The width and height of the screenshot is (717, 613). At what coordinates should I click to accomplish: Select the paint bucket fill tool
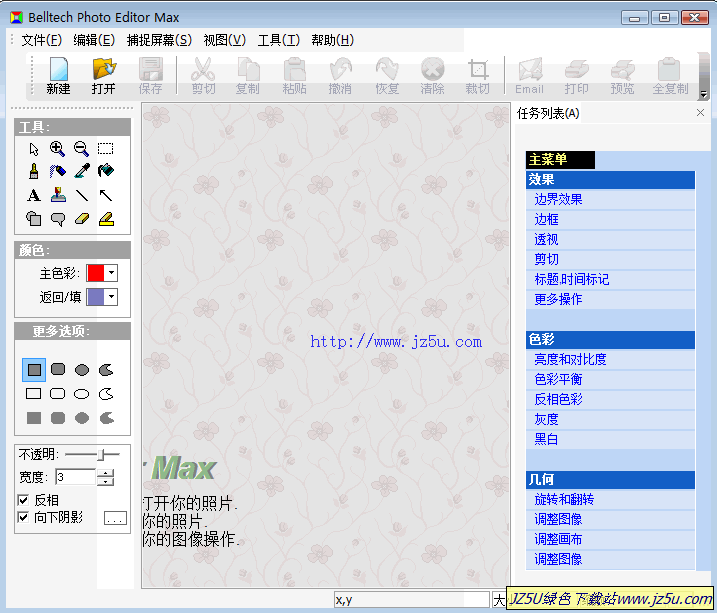point(106,171)
